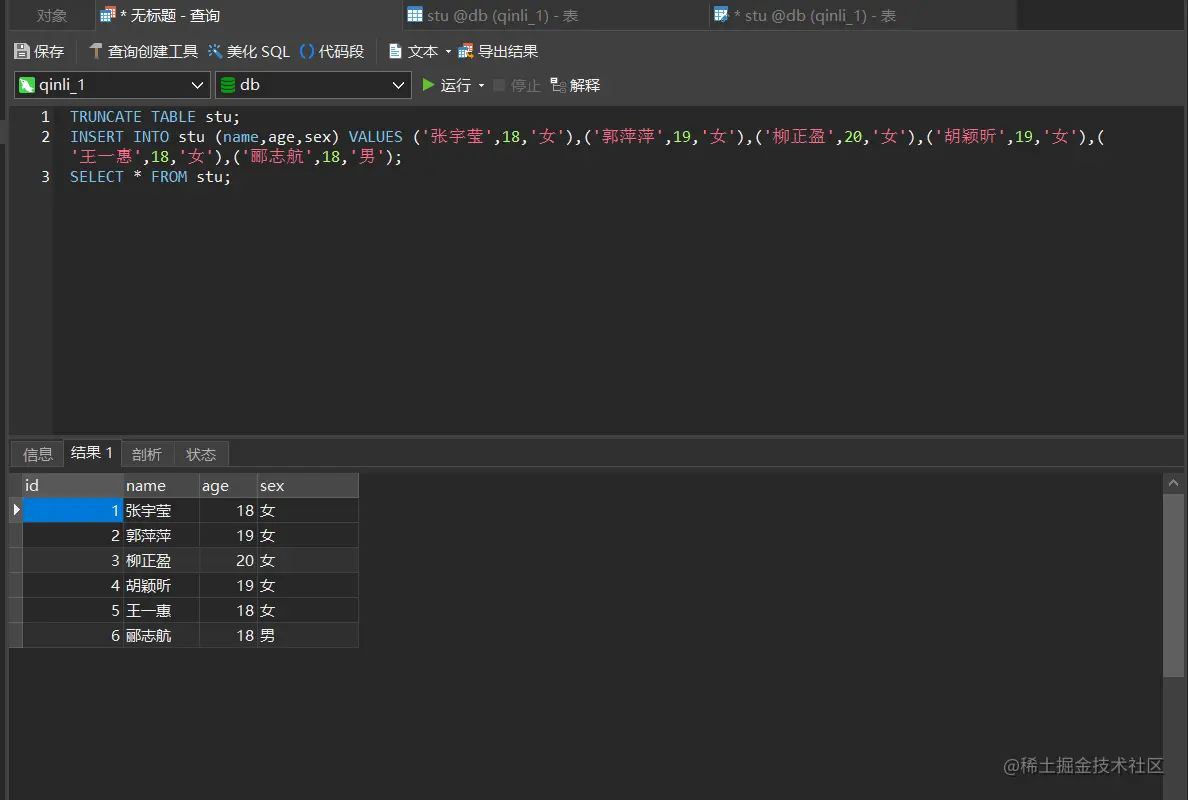This screenshot has height=800, width=1188.
Task: Open the Info (信息) result tab
Action: (x=38, y=454)
